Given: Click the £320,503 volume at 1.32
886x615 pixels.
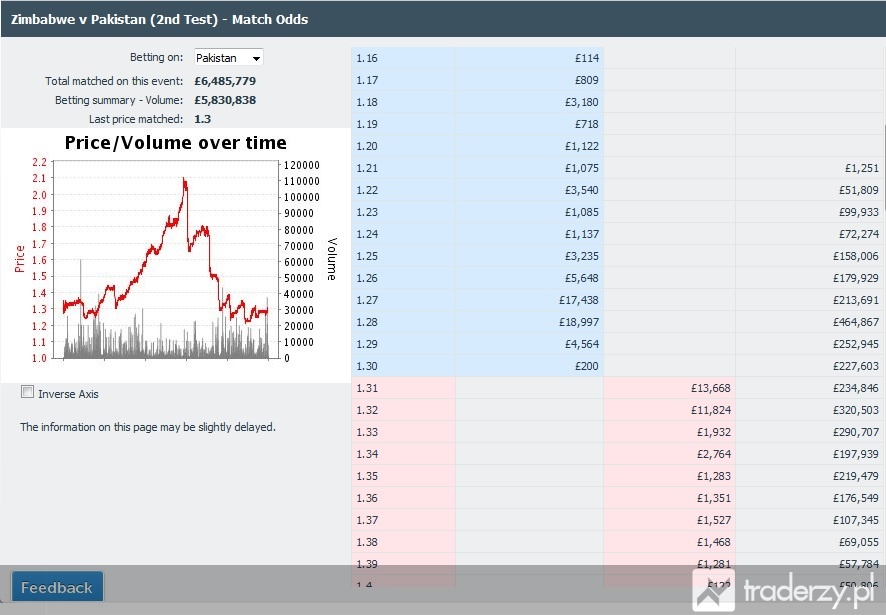Looking at the screenshot, I should pyautogui.click(x=855, y=410).
